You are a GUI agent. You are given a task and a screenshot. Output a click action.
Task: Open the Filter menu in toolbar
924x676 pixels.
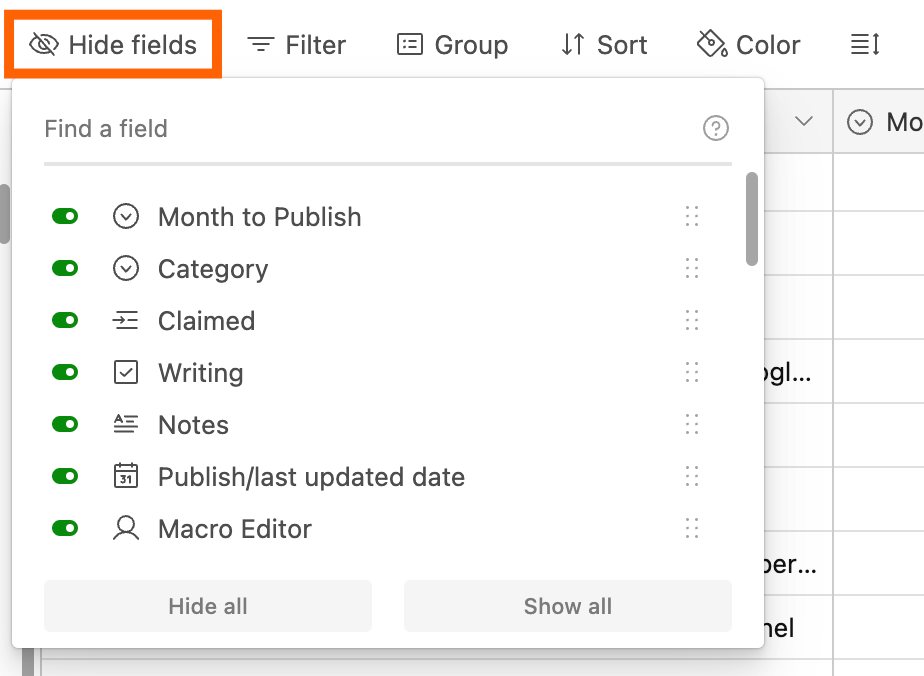coord(296,45)
